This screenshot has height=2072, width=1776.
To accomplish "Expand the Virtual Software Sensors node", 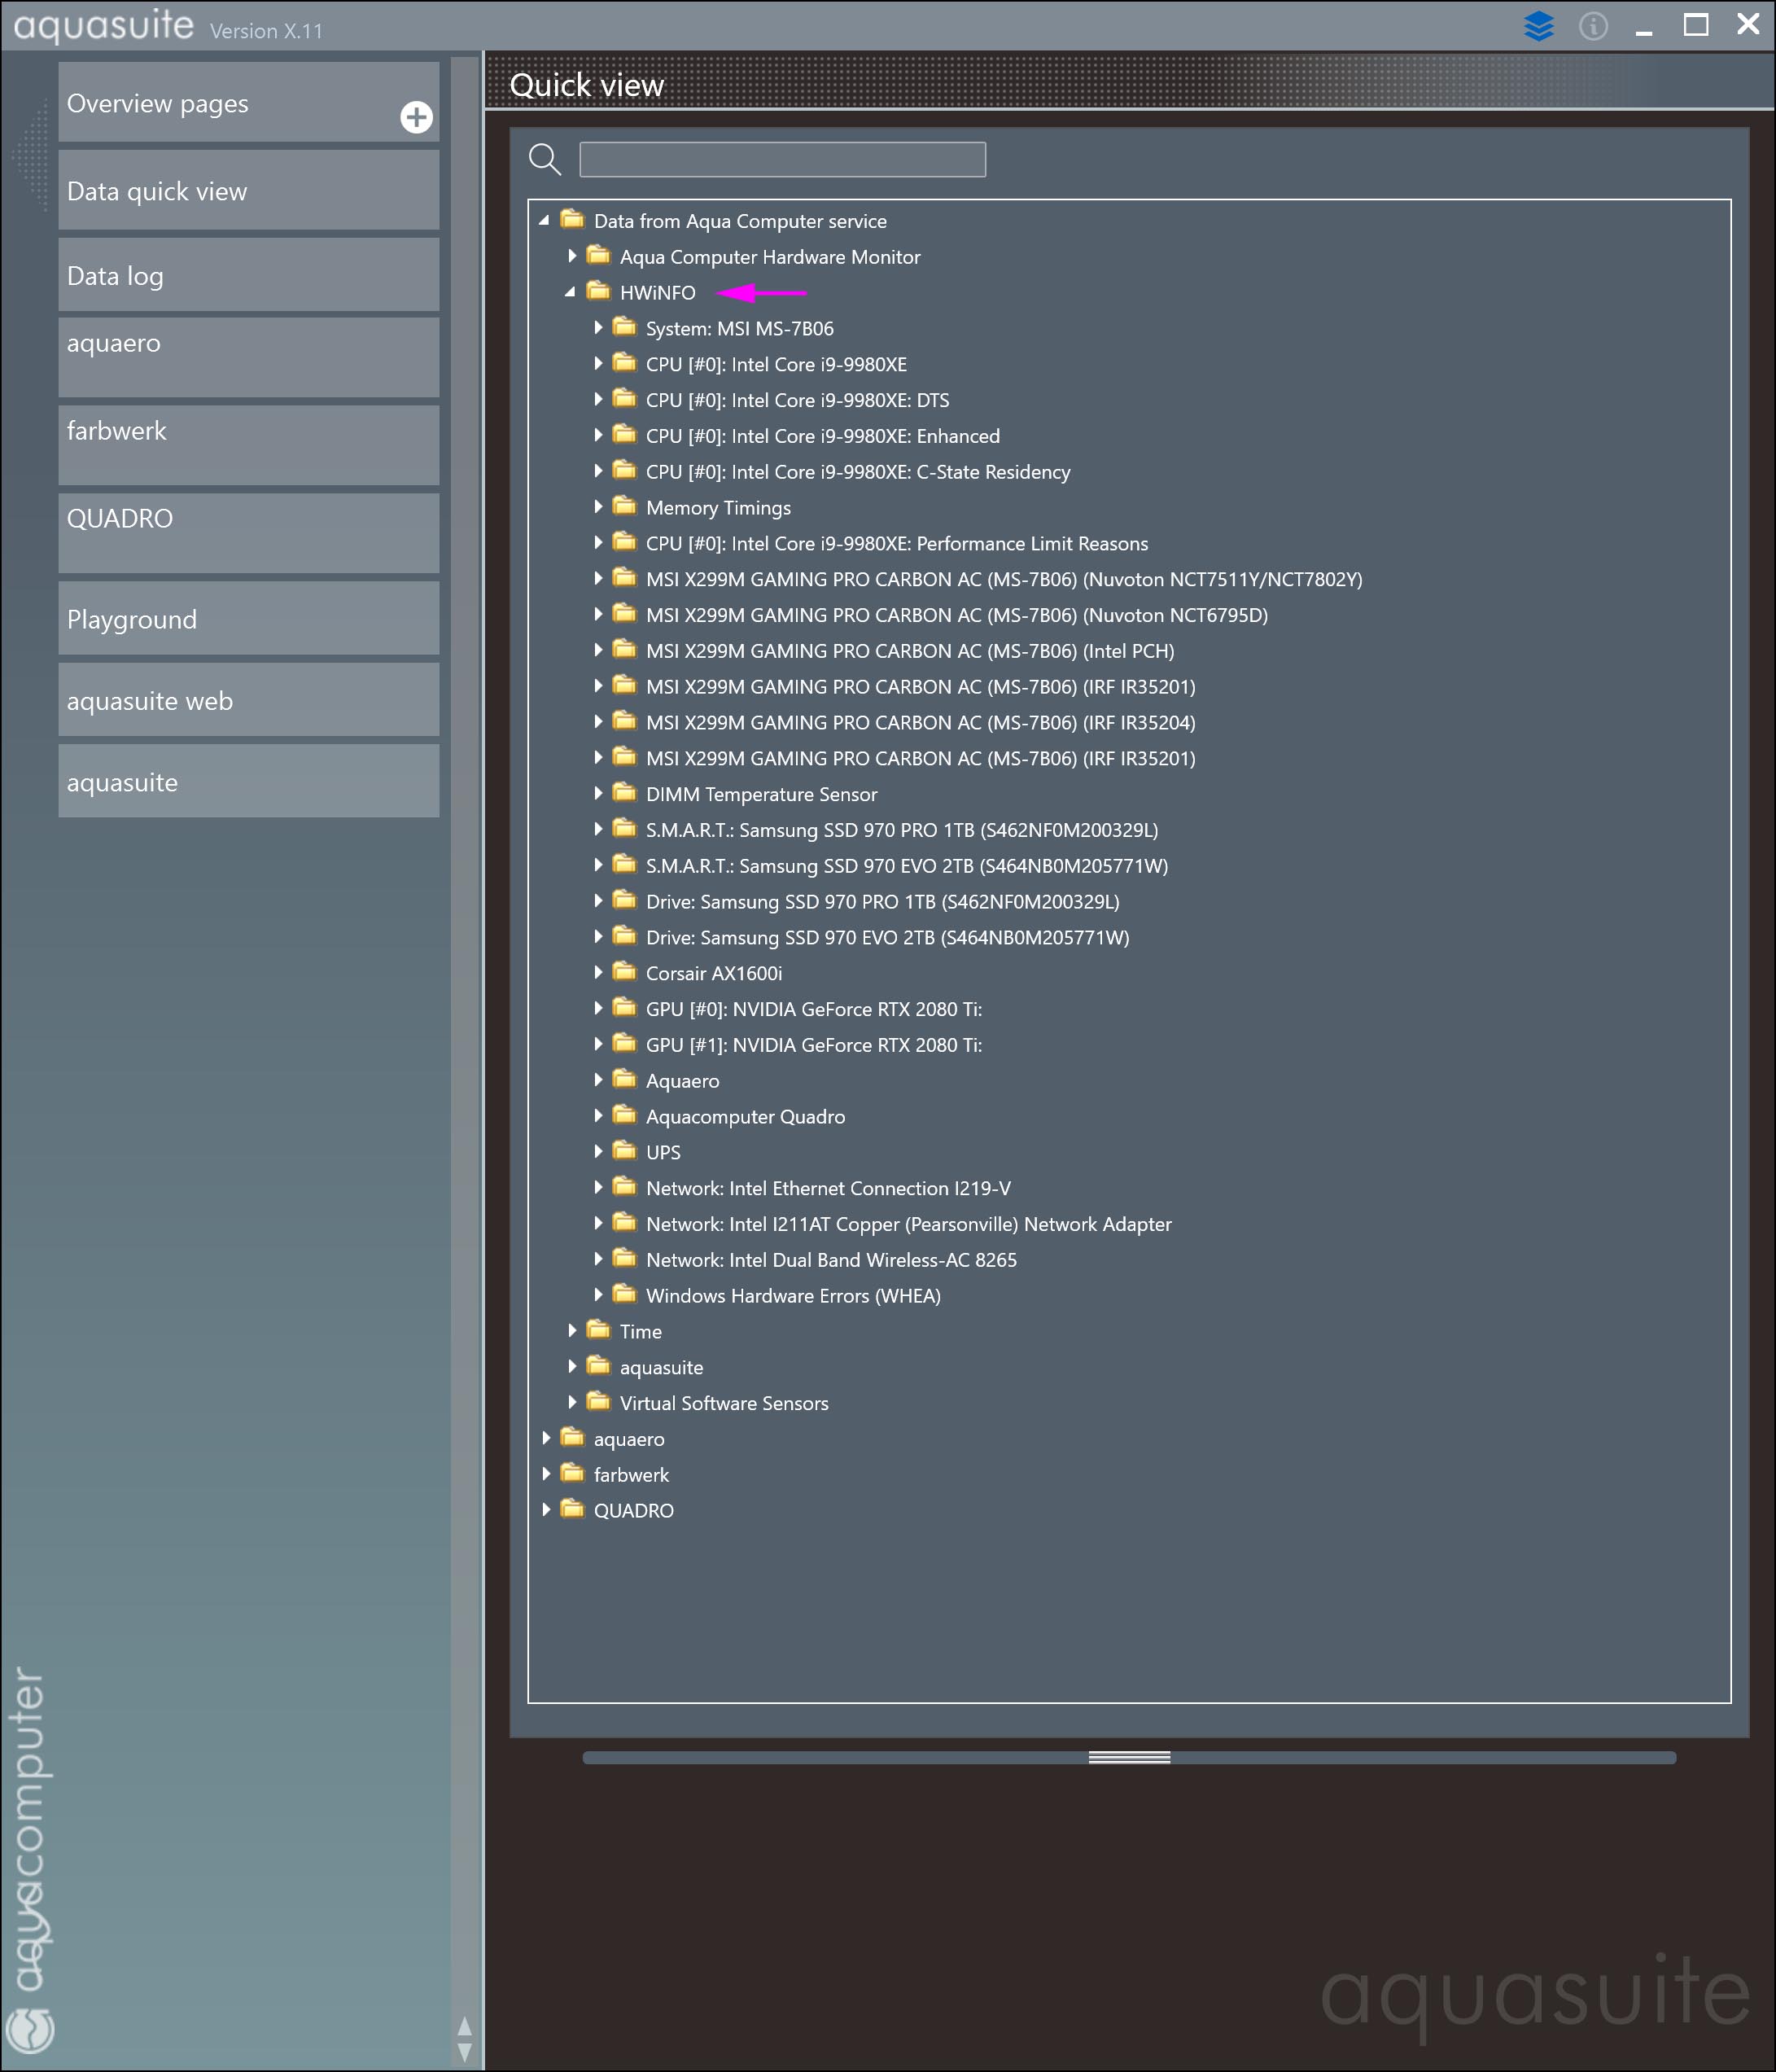I will (572, 1402).
